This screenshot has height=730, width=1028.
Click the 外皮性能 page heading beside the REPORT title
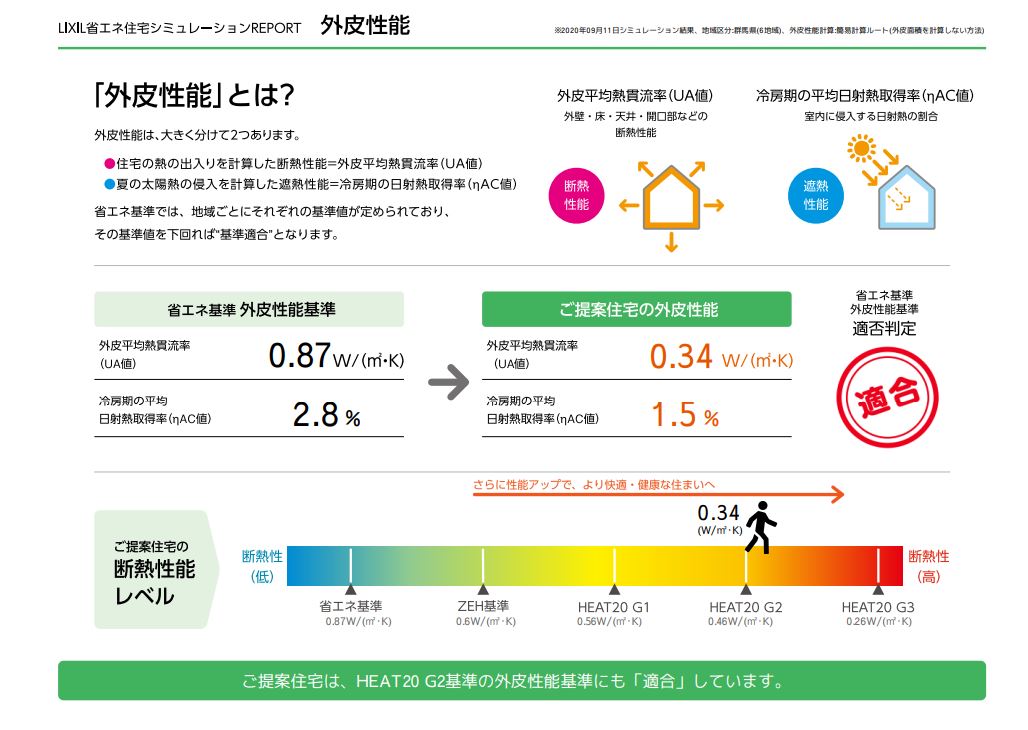[365, 26]
